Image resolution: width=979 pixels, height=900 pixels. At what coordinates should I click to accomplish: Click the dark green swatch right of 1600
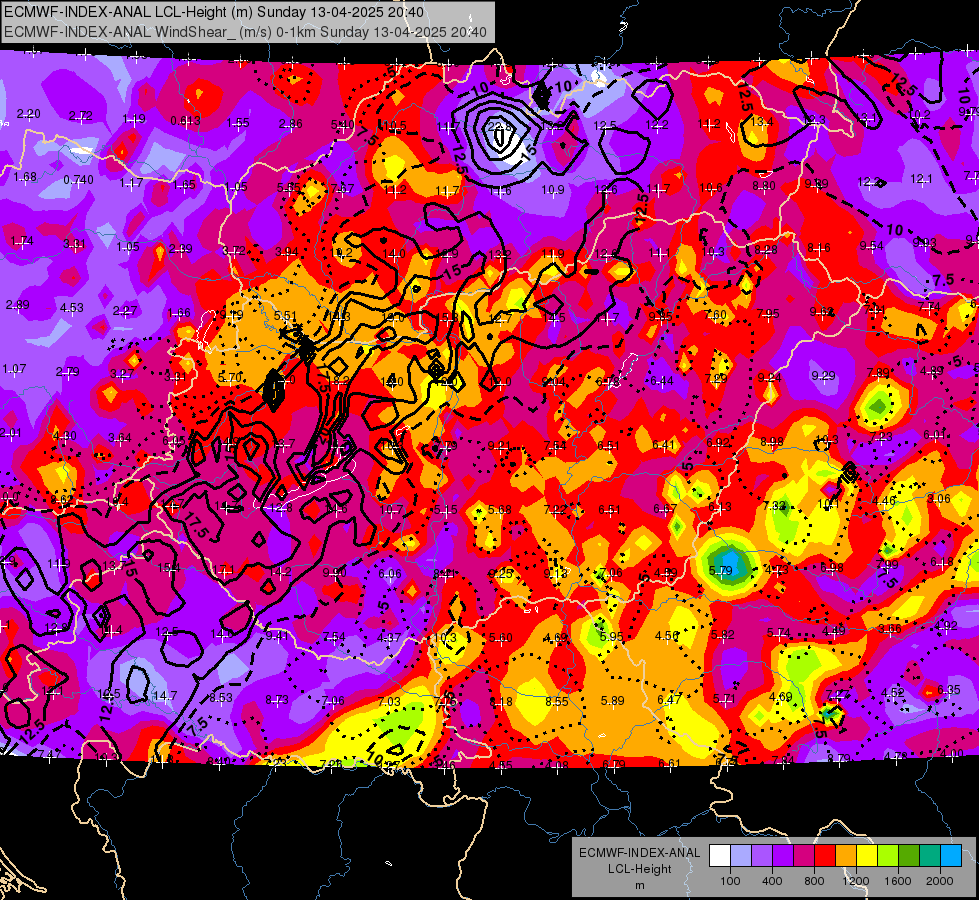tap(909, 856)
